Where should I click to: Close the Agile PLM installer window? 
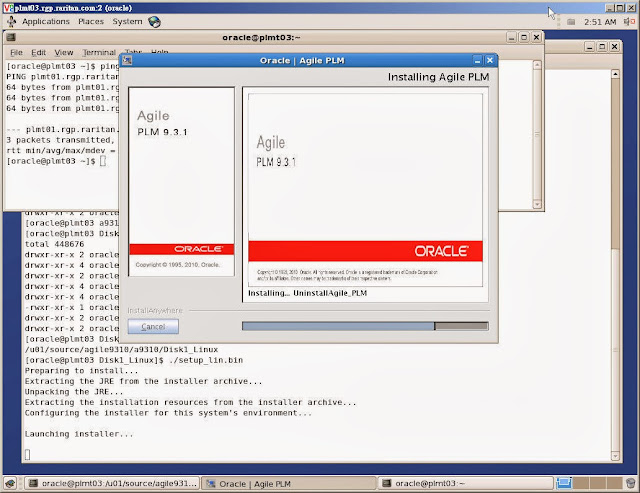point(490,60)
